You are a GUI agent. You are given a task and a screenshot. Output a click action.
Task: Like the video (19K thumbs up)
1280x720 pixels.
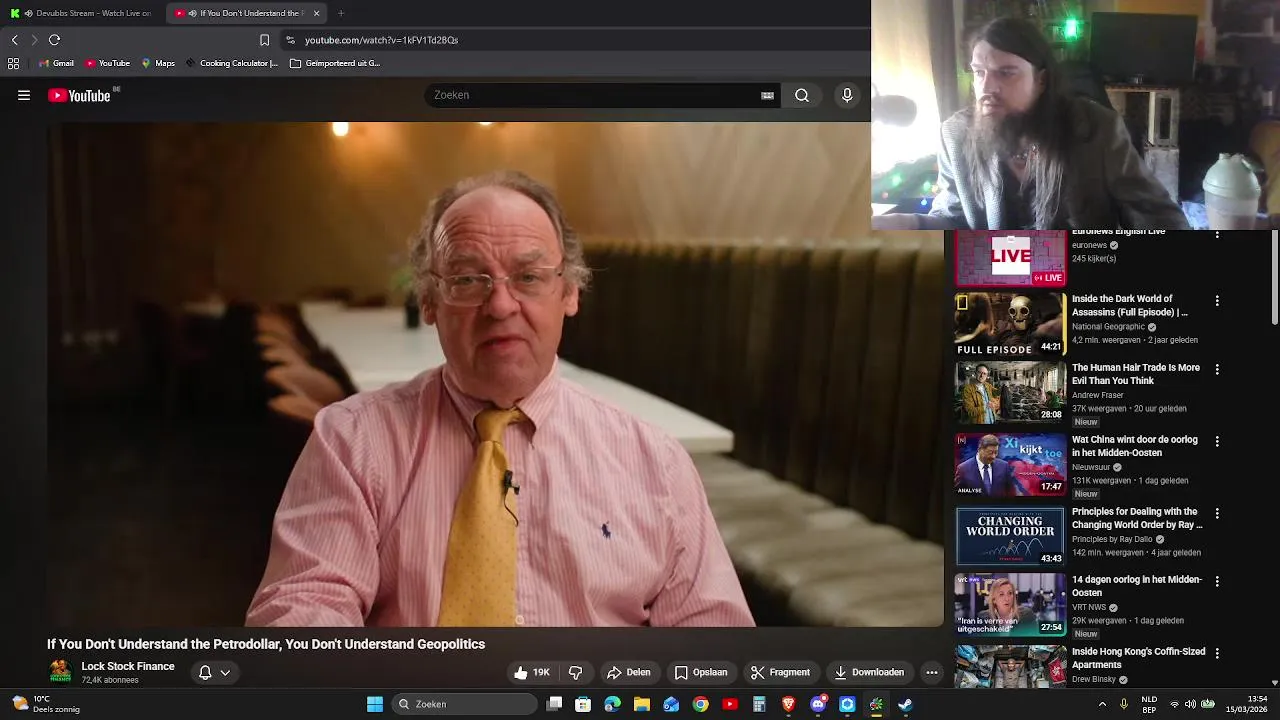click(531, 673)
